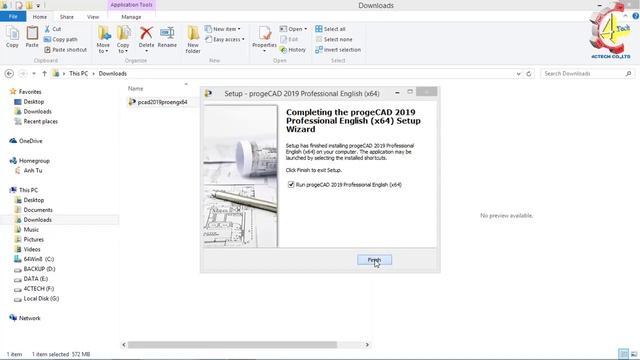Viewport: 640px width, 360px height.
Task: Refresh the Downloads folder view
Action: click(x=529, y=73)
